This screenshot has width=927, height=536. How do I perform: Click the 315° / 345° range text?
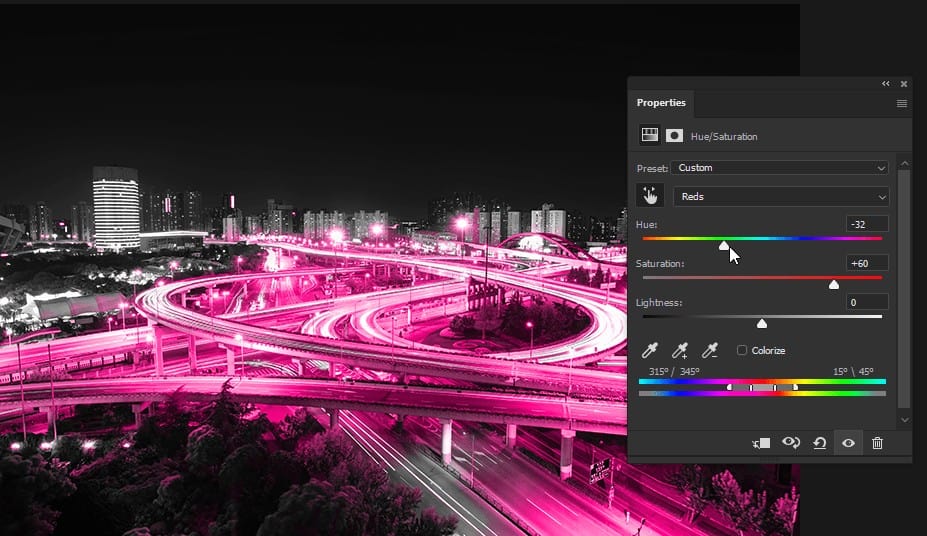click(674, 371)
